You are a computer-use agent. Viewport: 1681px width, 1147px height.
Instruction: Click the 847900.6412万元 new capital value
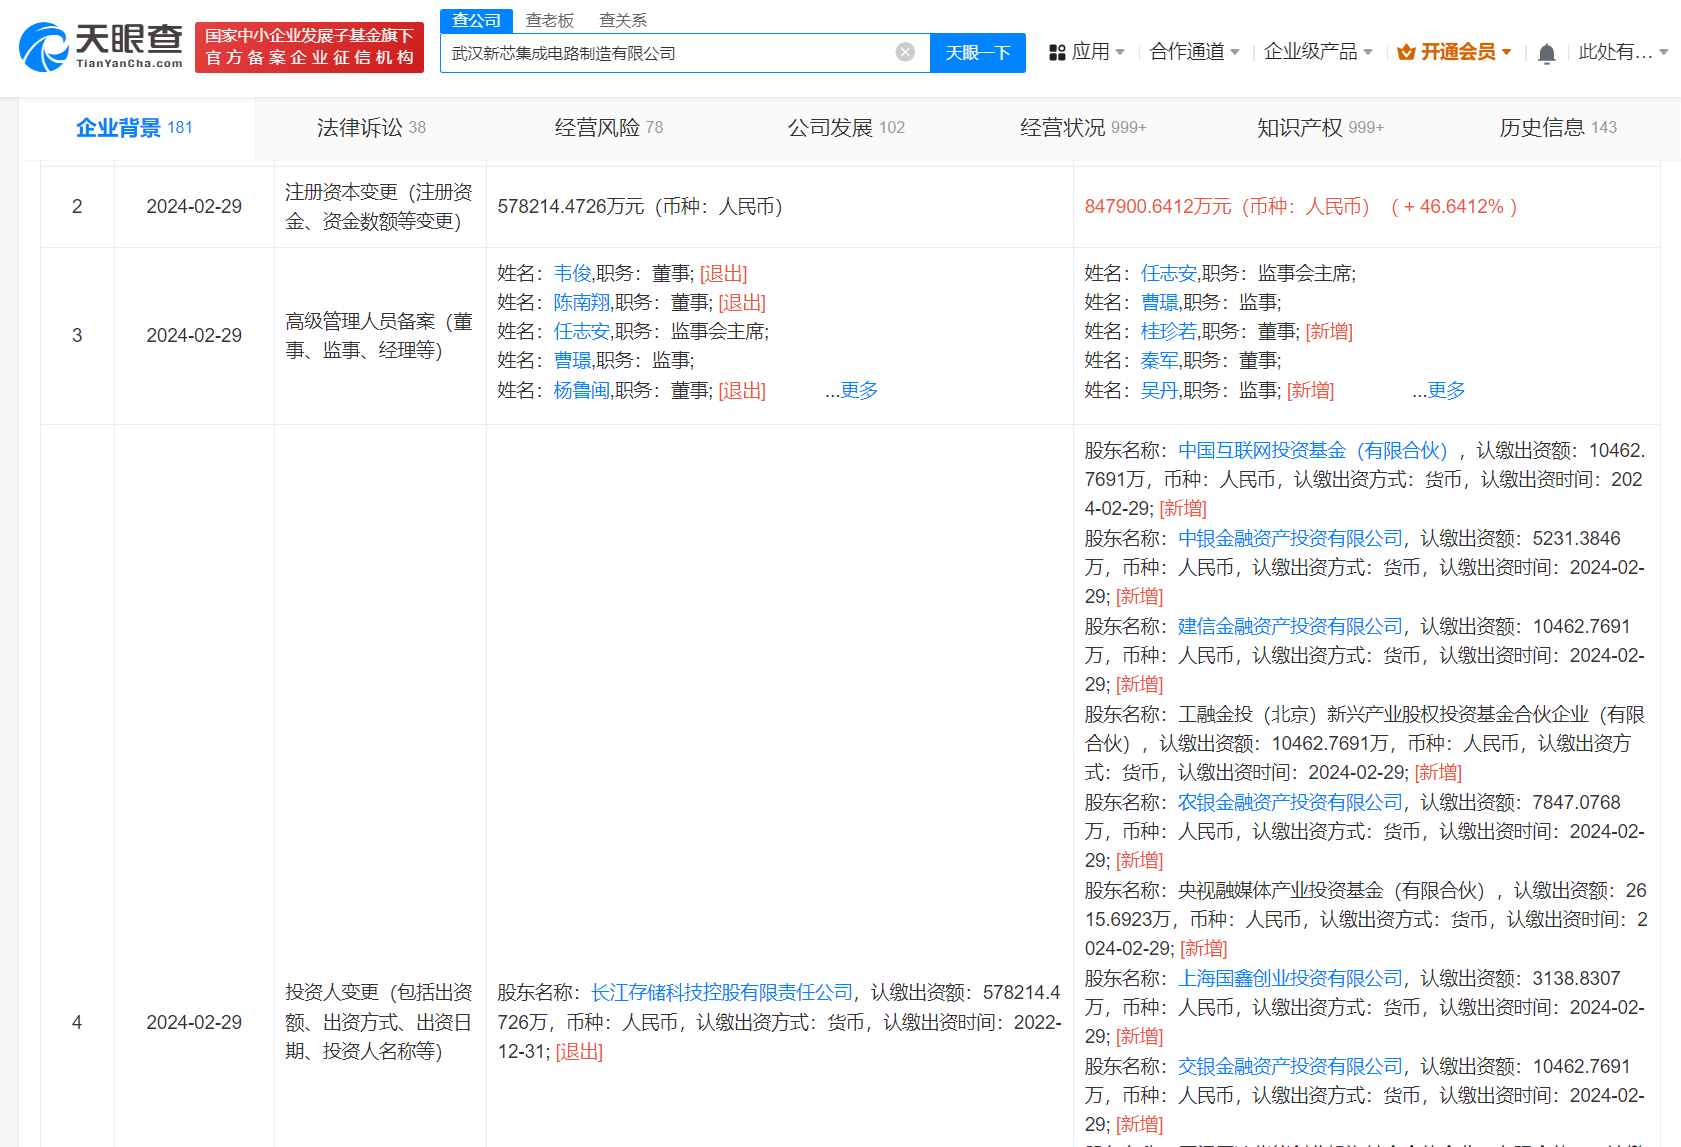(1158, 207)
